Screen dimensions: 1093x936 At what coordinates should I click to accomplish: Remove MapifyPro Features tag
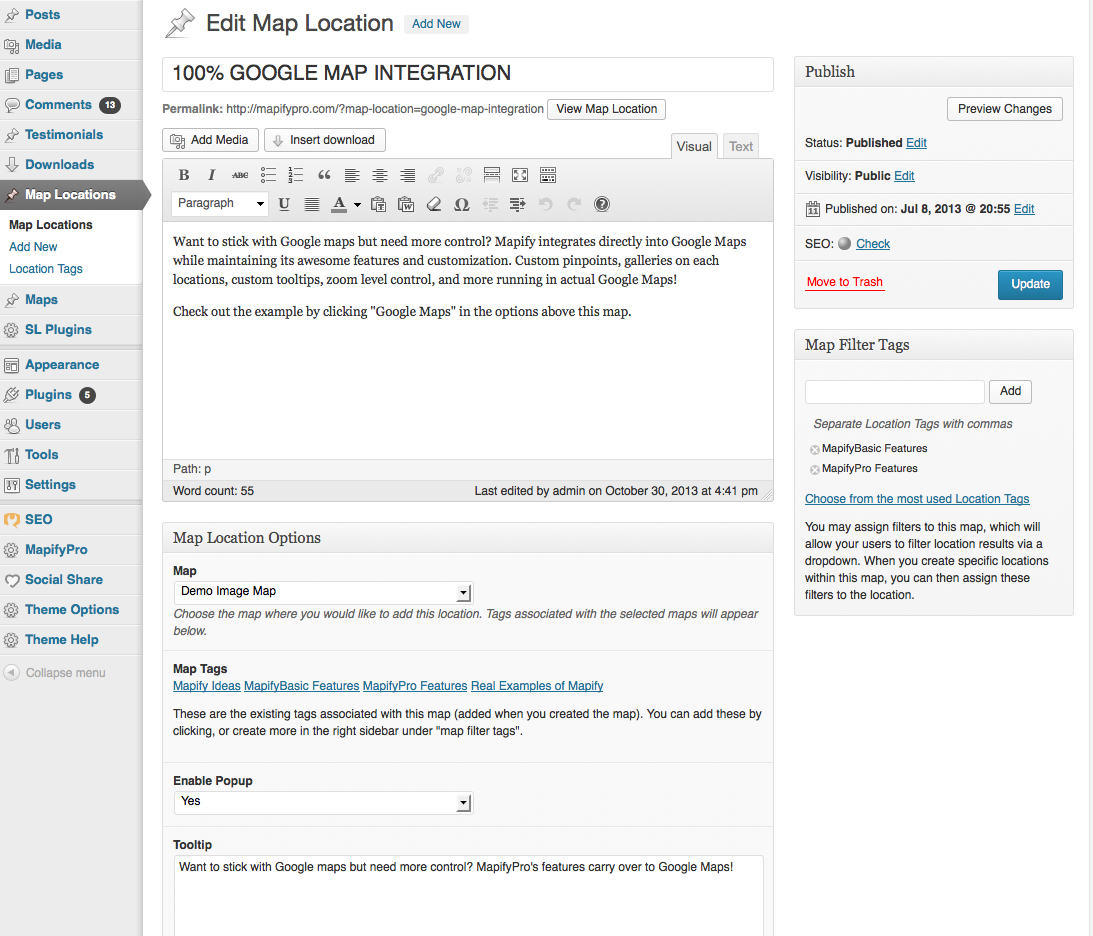pyautogui.click(x=814, y=470)
